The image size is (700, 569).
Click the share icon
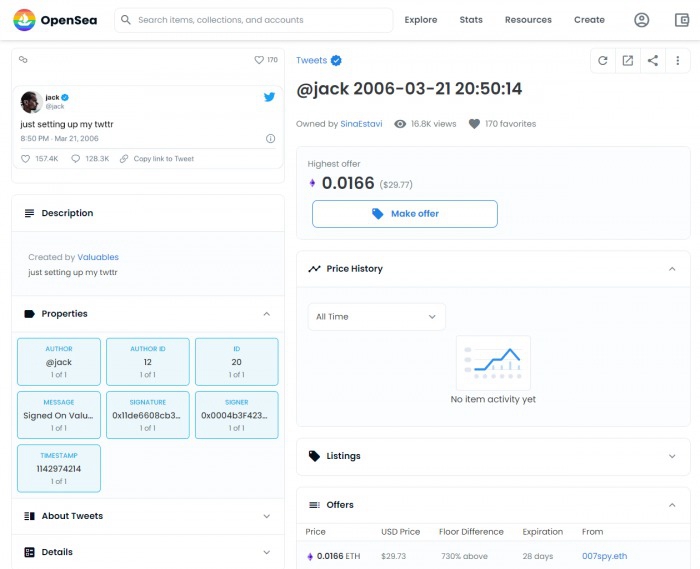pyautogui.click(x=653, y=61)
